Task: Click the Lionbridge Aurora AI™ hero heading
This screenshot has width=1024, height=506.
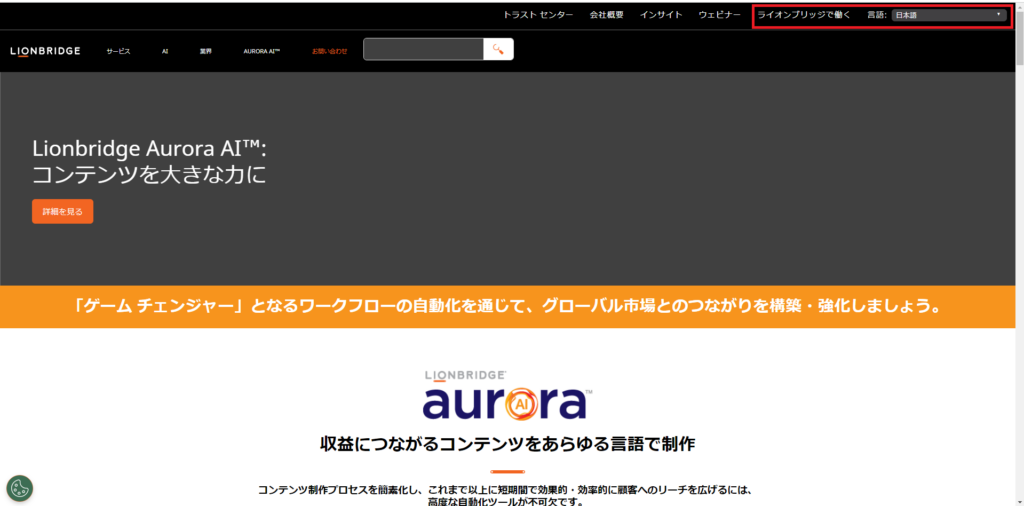Action: tap(150, 162)
